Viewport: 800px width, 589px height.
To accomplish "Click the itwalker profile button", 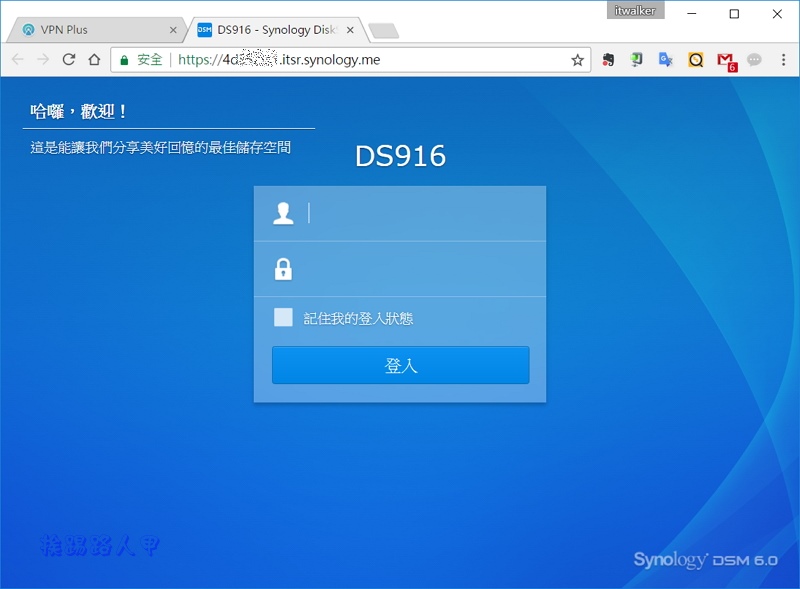I will coord(635,11).
